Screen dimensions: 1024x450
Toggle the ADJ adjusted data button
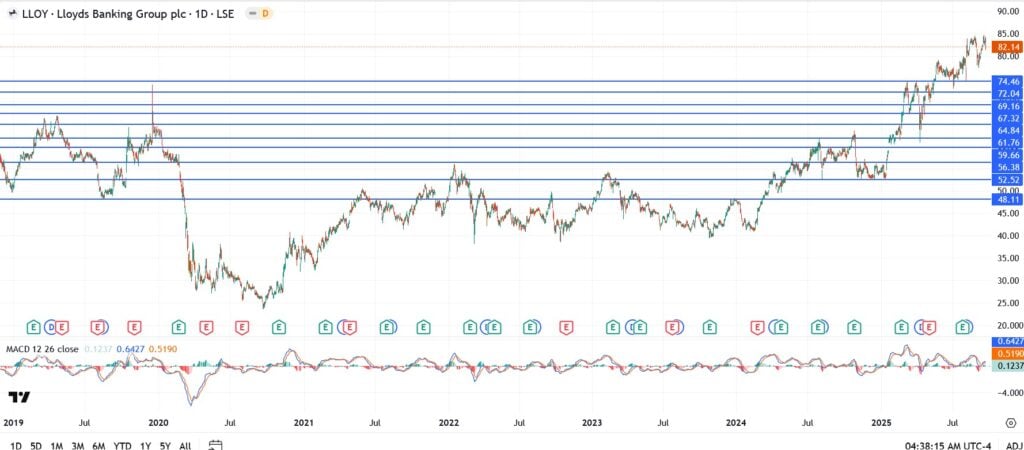click(x=1012, y=445)
